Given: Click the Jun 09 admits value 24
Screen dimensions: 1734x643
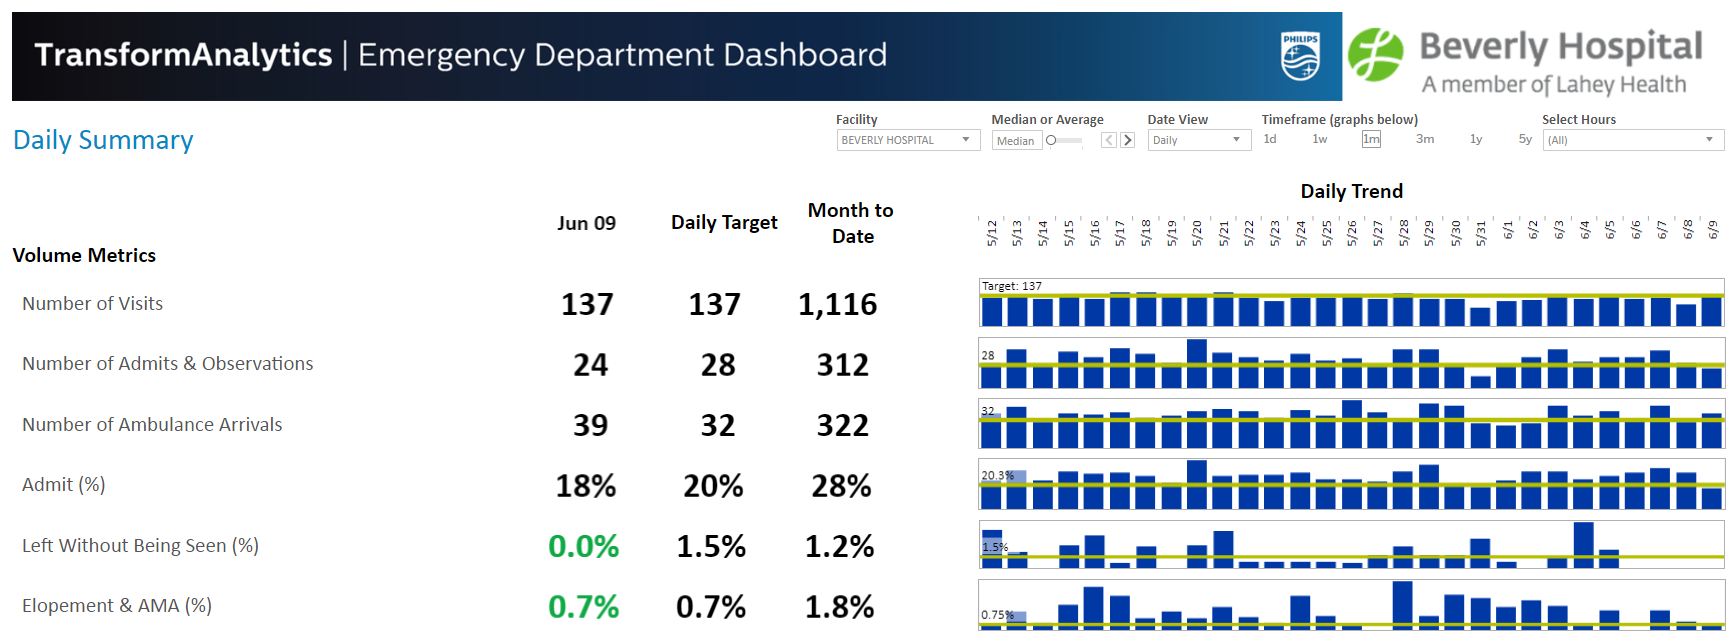Looking at the screenshot, I should pyautogui.click(x=590, y=365).
